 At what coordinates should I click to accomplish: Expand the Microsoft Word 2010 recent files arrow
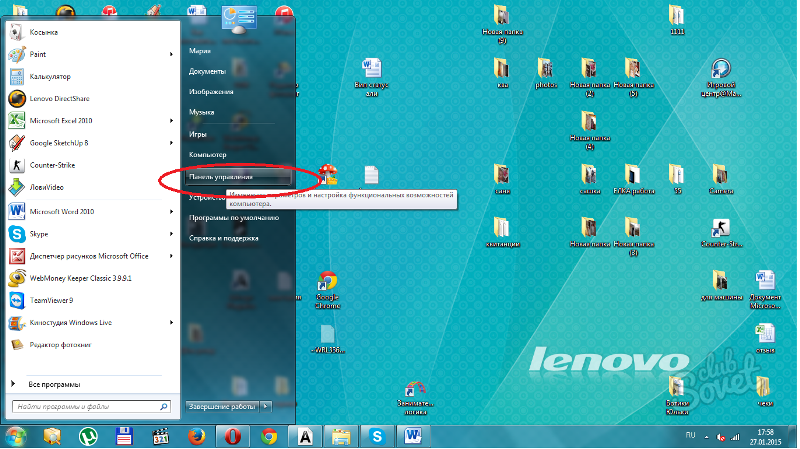173,211
